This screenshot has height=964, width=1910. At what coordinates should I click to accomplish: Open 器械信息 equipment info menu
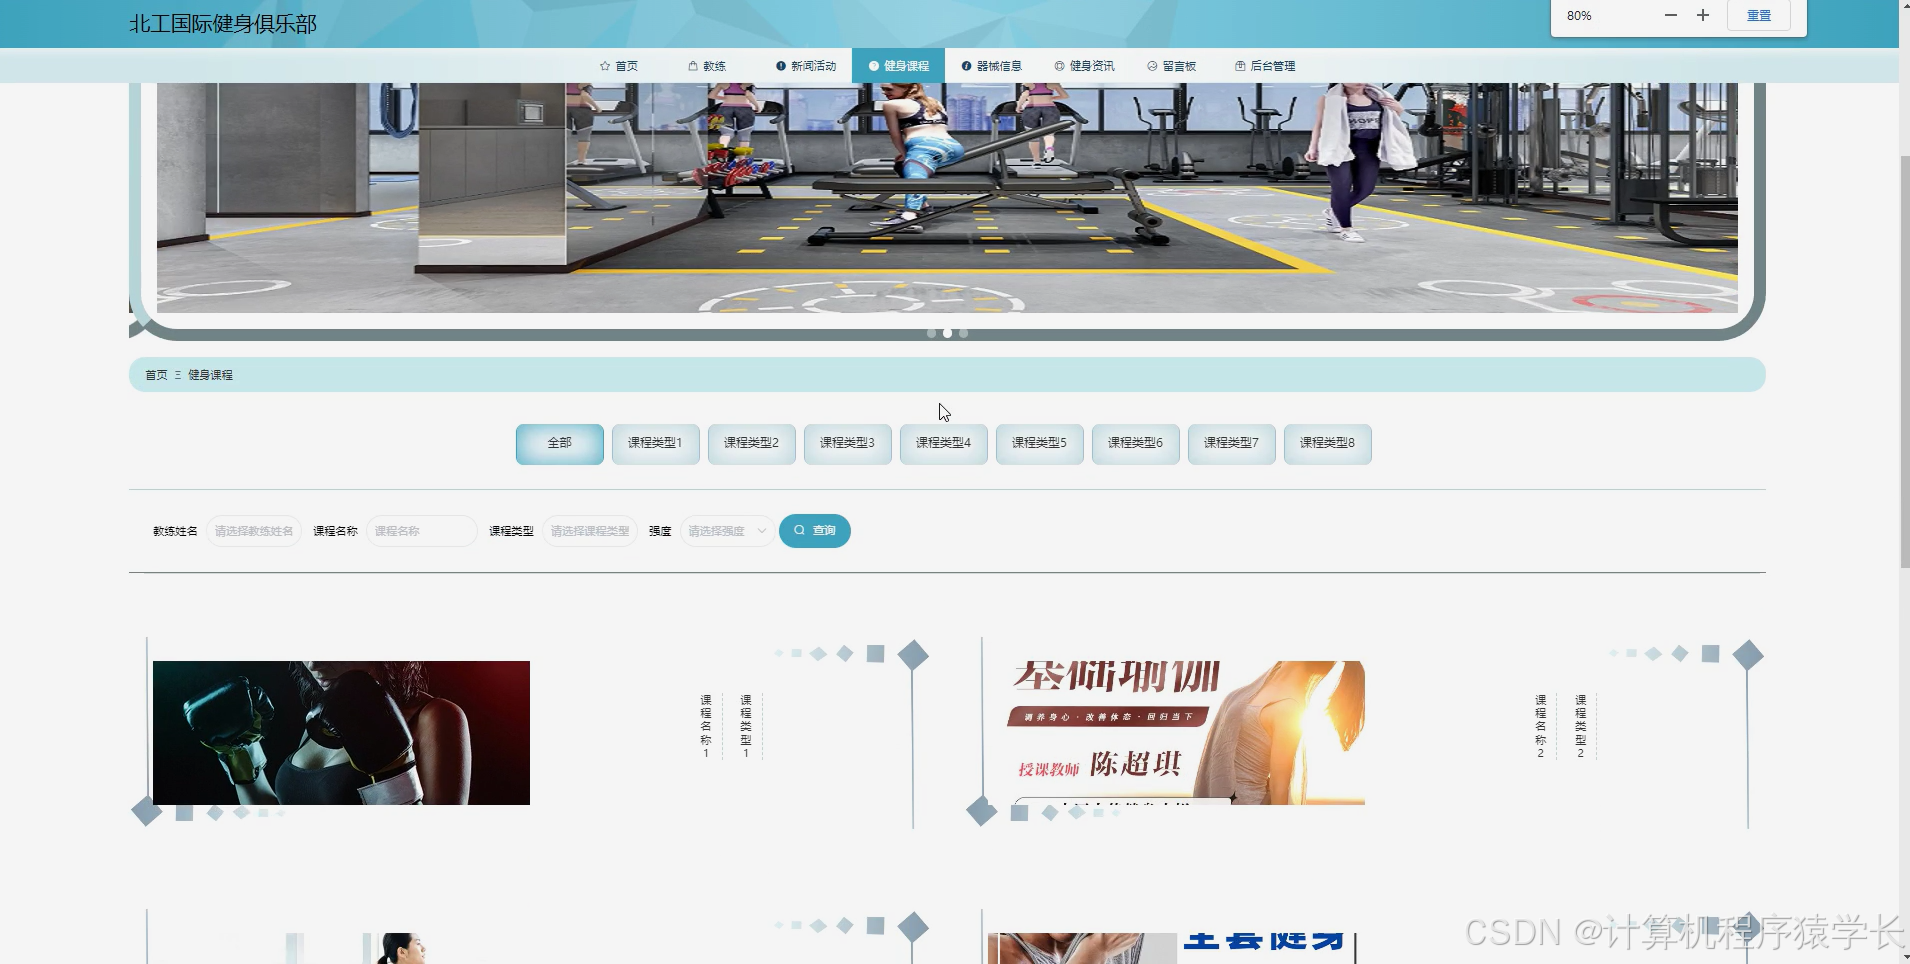992,66
